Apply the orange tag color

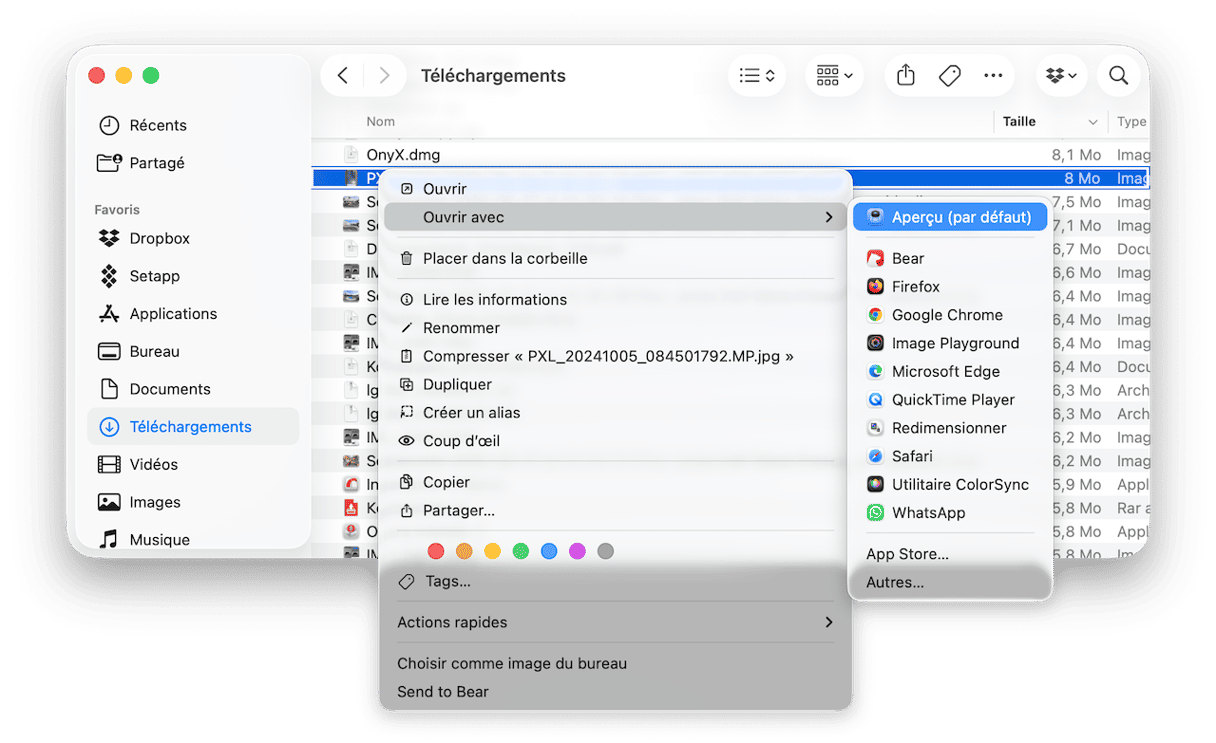464,551
